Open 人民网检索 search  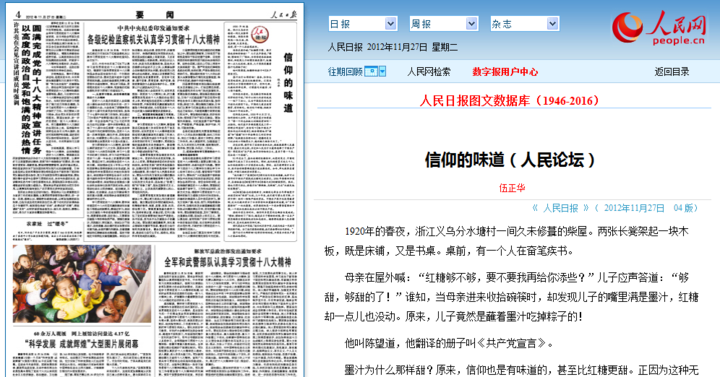click(x=428, y=72)
